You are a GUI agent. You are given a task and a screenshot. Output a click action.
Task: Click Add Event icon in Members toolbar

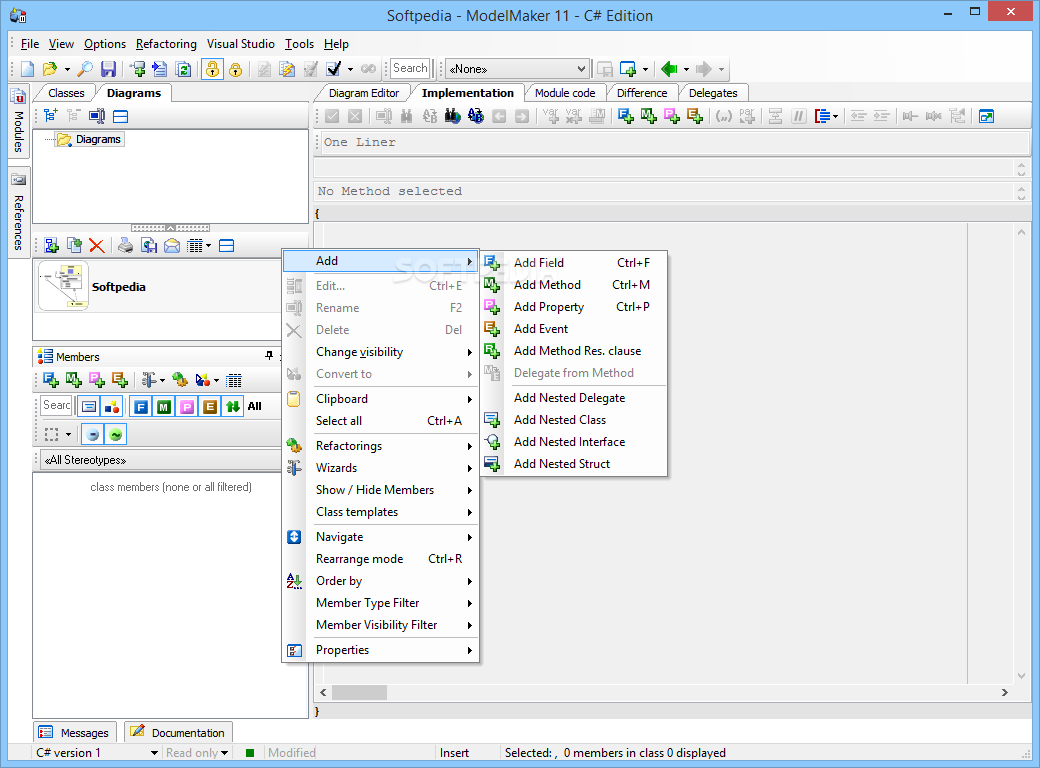click(x=119, y=380)
